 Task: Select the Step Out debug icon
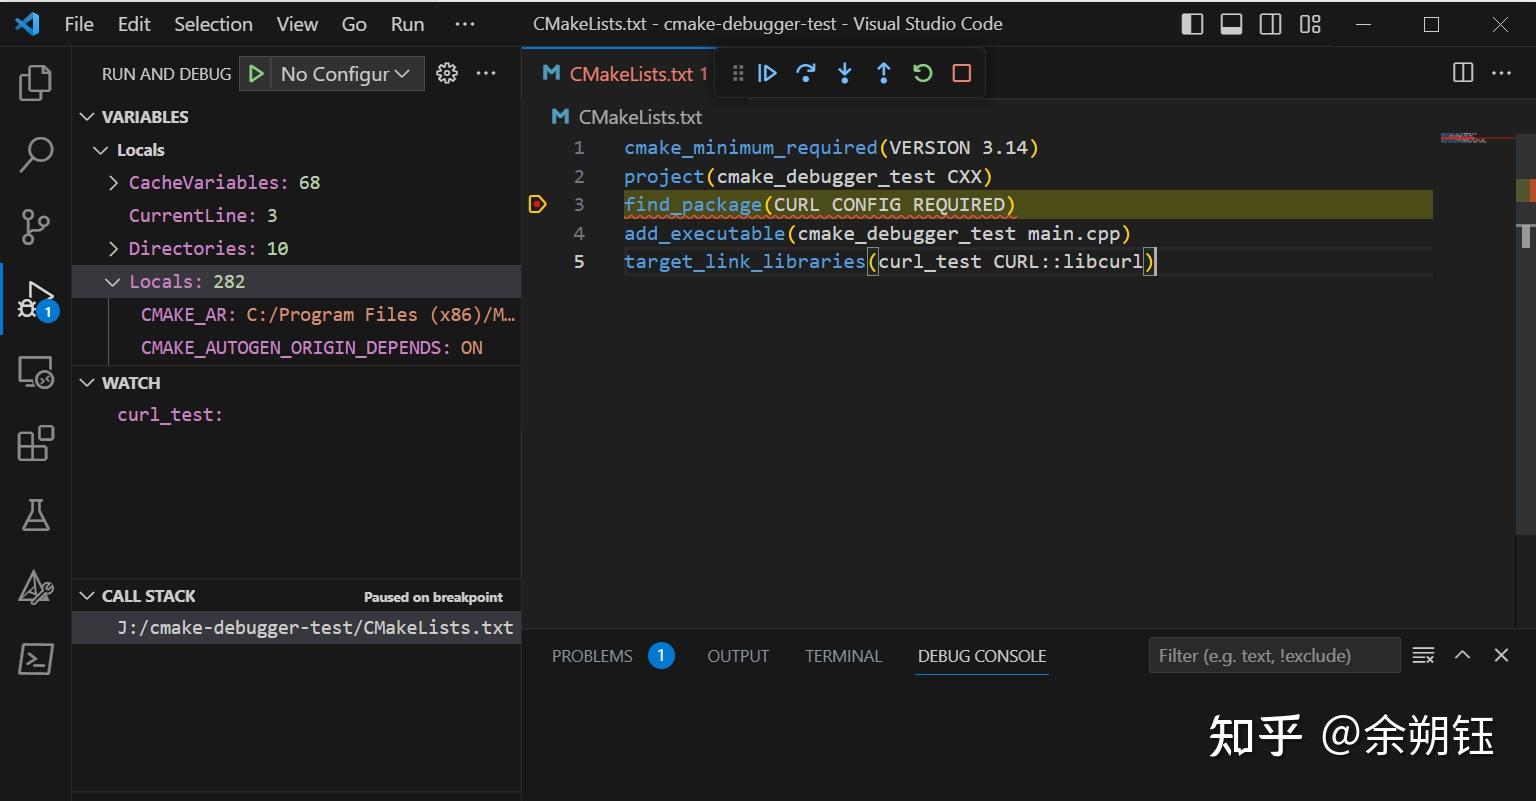click(883, 73)
